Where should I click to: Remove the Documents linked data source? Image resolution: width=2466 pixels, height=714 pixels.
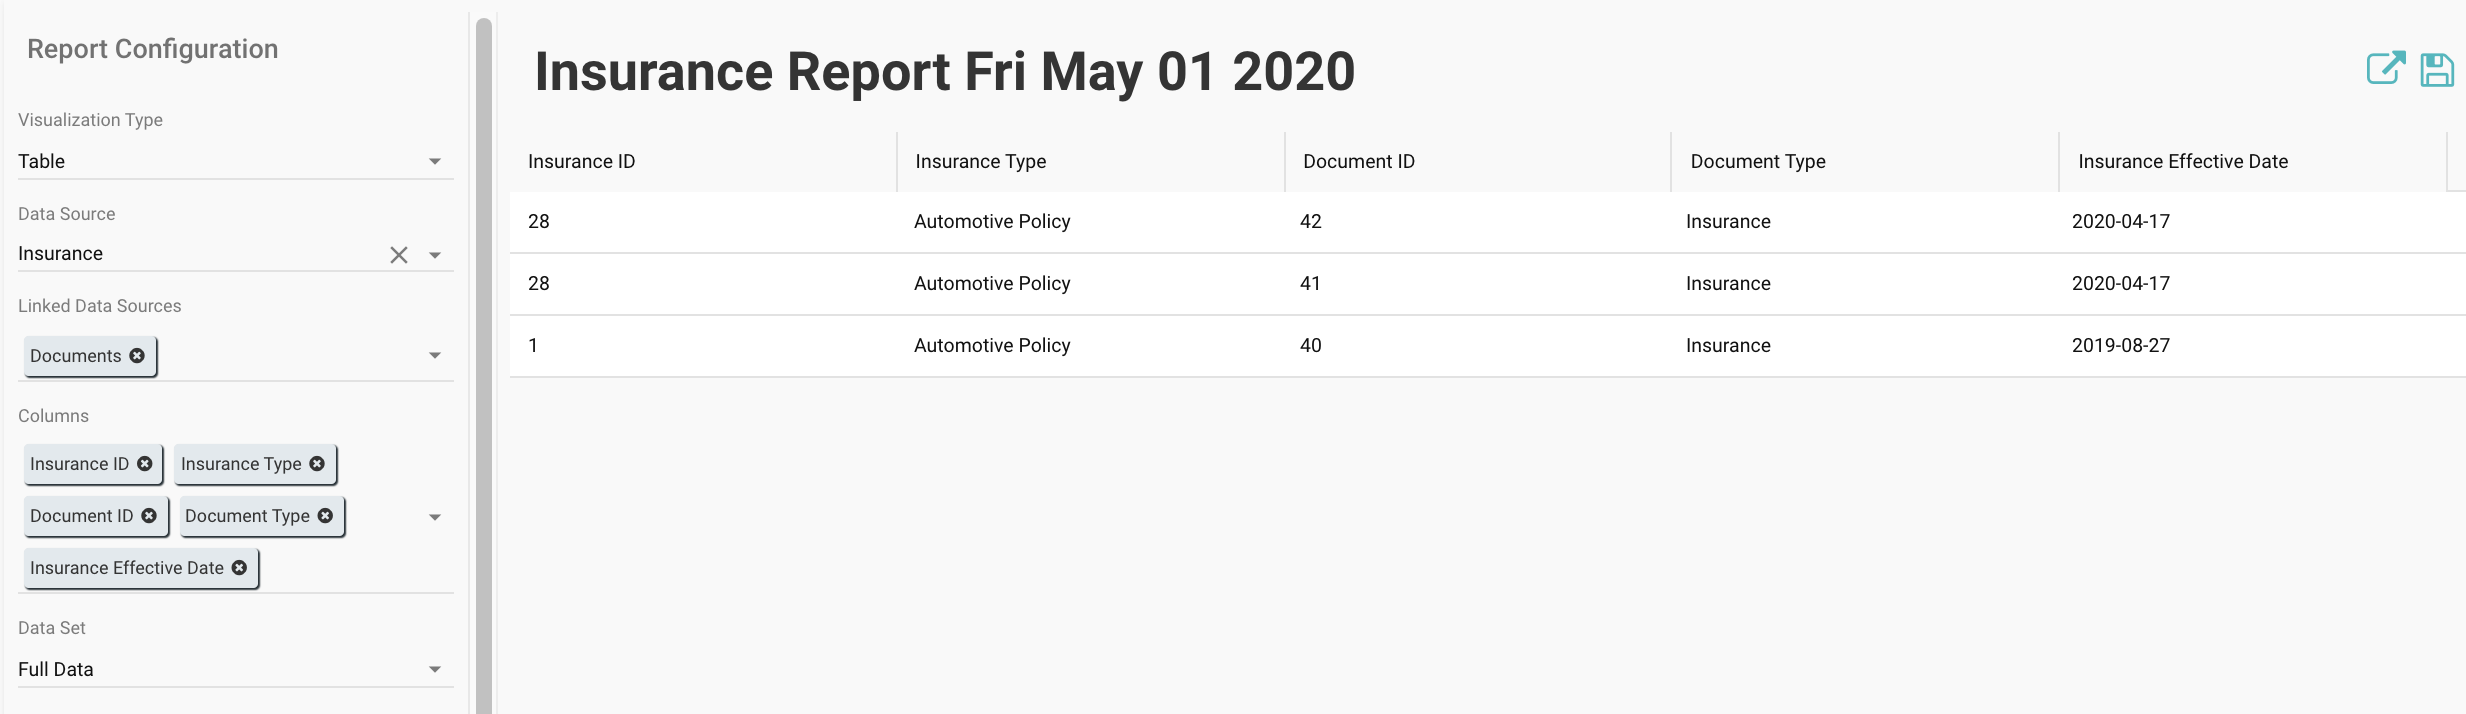tap(137, 355)
